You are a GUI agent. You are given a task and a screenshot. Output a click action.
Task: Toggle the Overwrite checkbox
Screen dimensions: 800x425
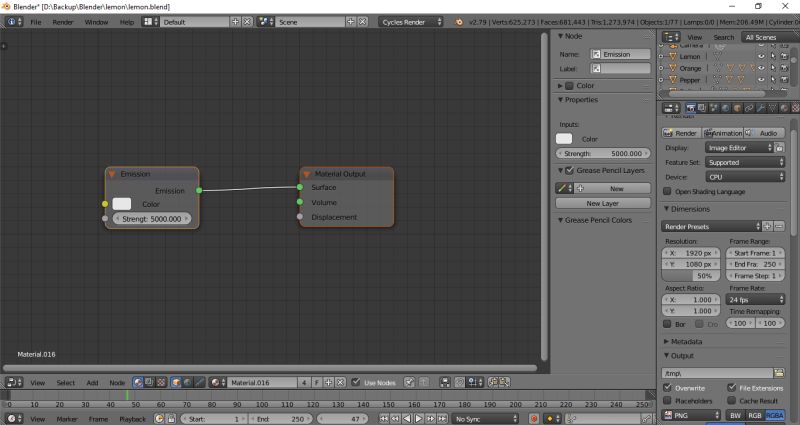[667, 388]
